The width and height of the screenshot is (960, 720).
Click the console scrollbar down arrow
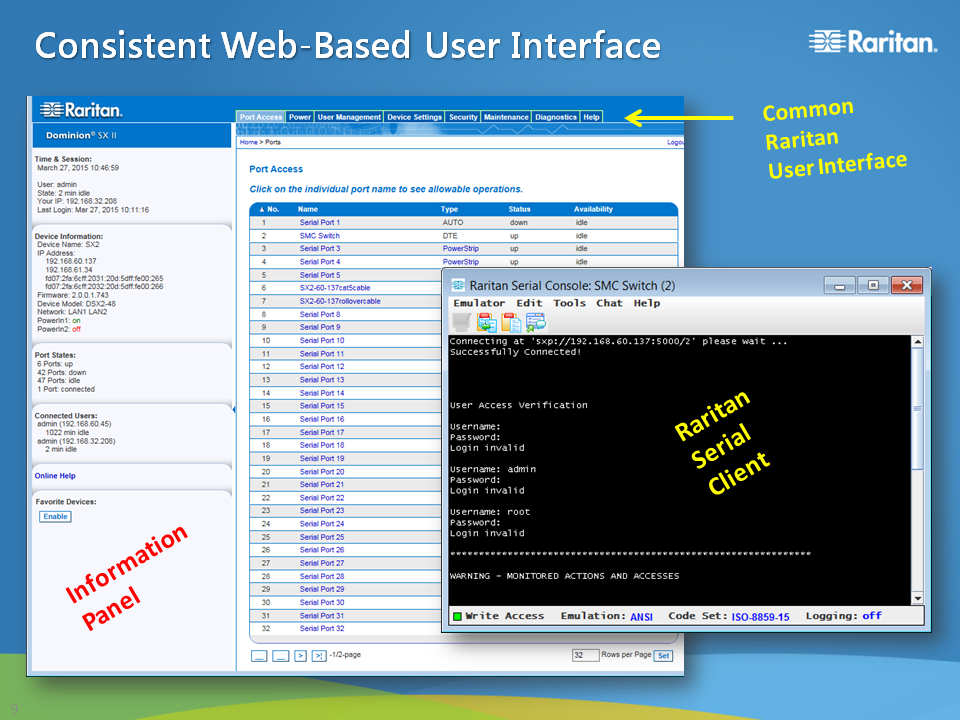pos(918,597)
